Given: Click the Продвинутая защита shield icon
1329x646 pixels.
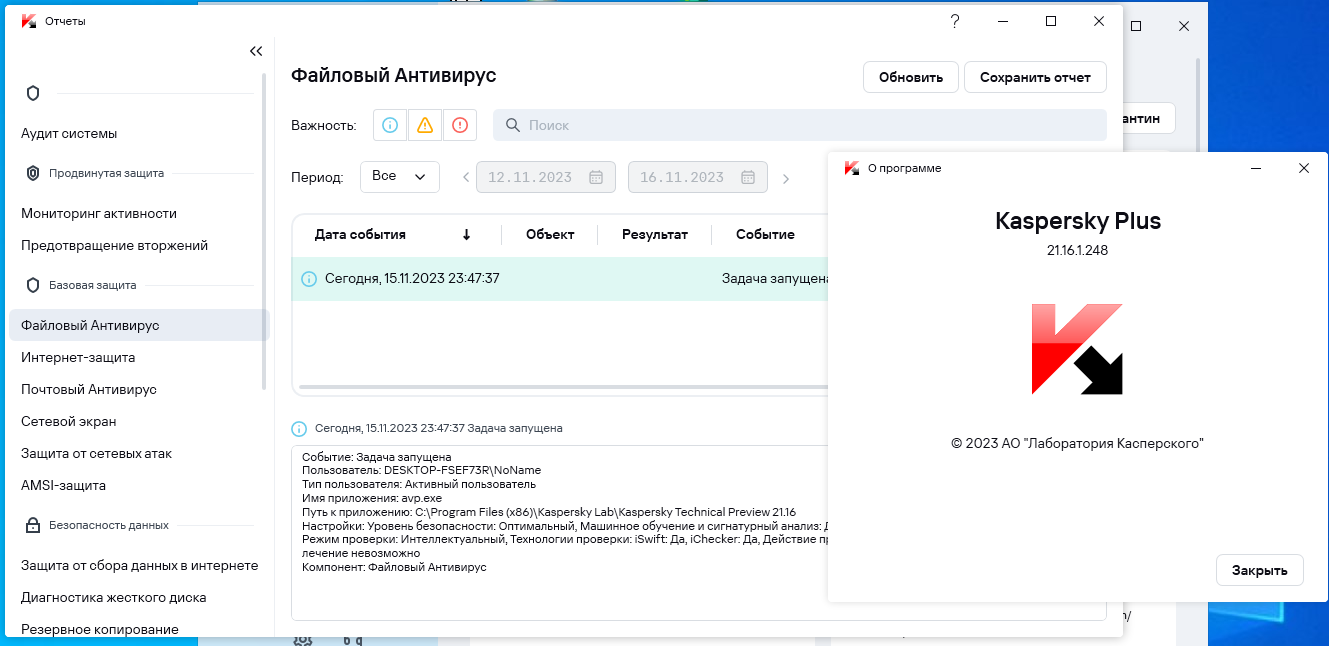Looking at the screenshot, I should click(x=33, y=173).
